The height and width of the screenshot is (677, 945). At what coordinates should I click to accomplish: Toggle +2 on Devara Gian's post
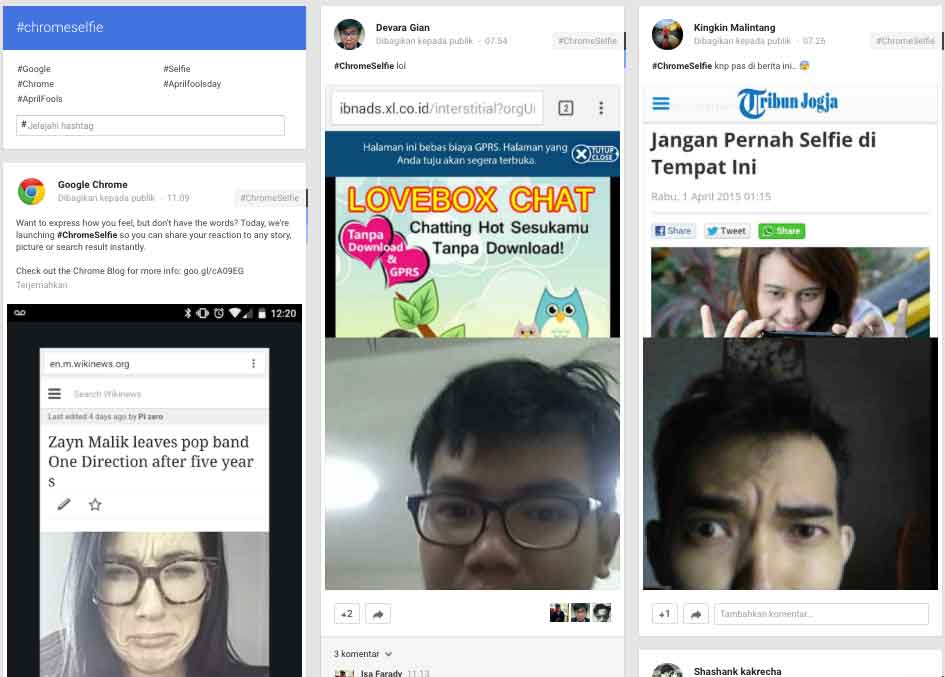coord(347,613)
